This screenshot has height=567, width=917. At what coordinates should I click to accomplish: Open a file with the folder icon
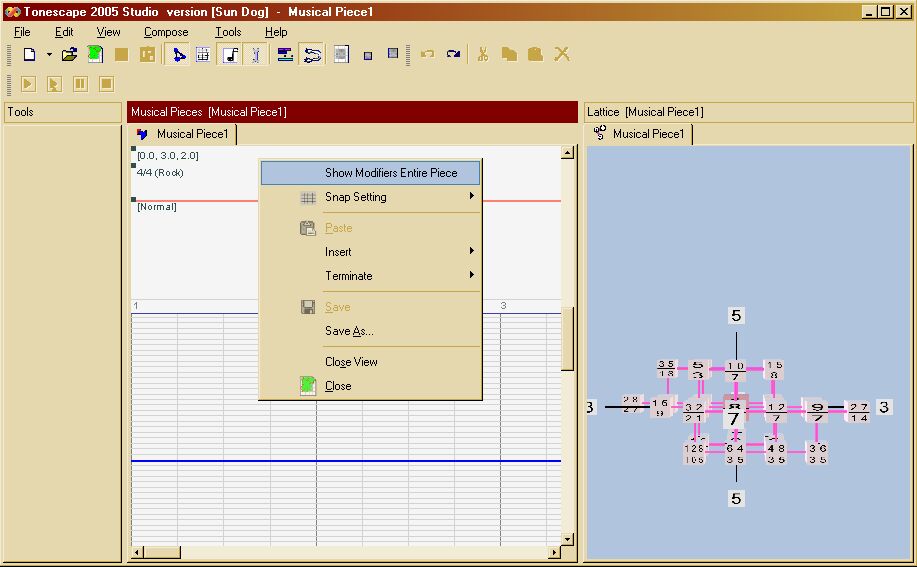(x=70, y=54)
